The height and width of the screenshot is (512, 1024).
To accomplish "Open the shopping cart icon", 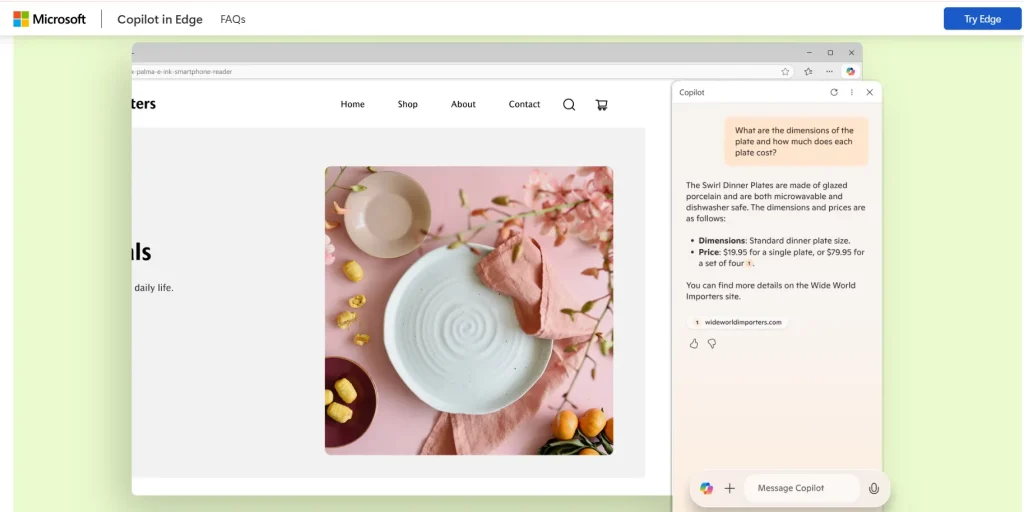I will (601, 104).
